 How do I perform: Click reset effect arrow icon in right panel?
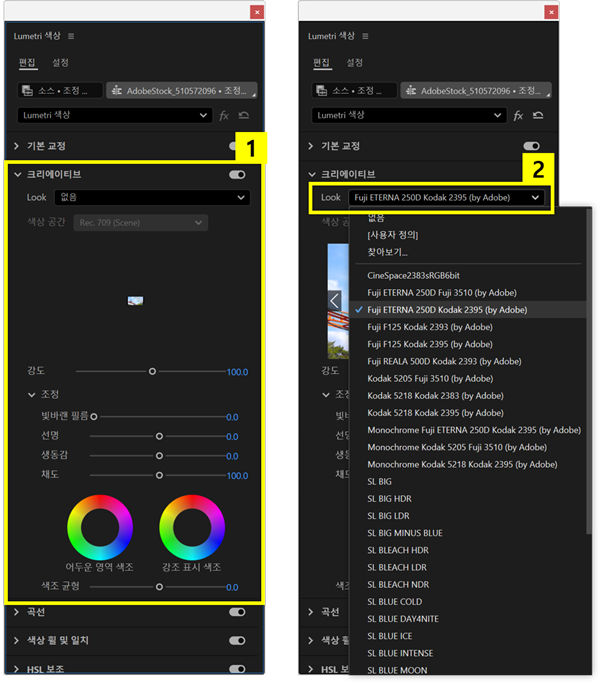(x=538, y=115)
